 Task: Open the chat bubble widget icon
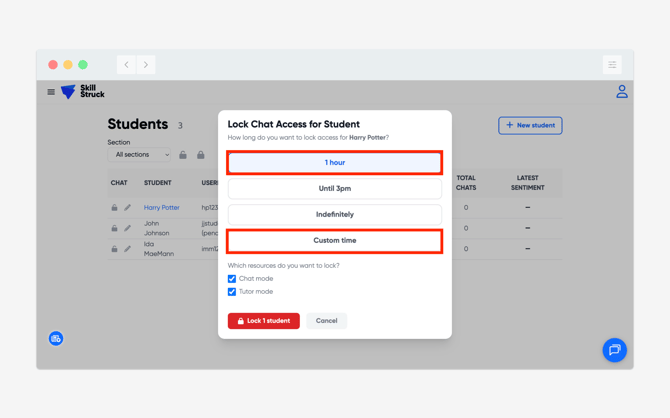tap(614, 350)
